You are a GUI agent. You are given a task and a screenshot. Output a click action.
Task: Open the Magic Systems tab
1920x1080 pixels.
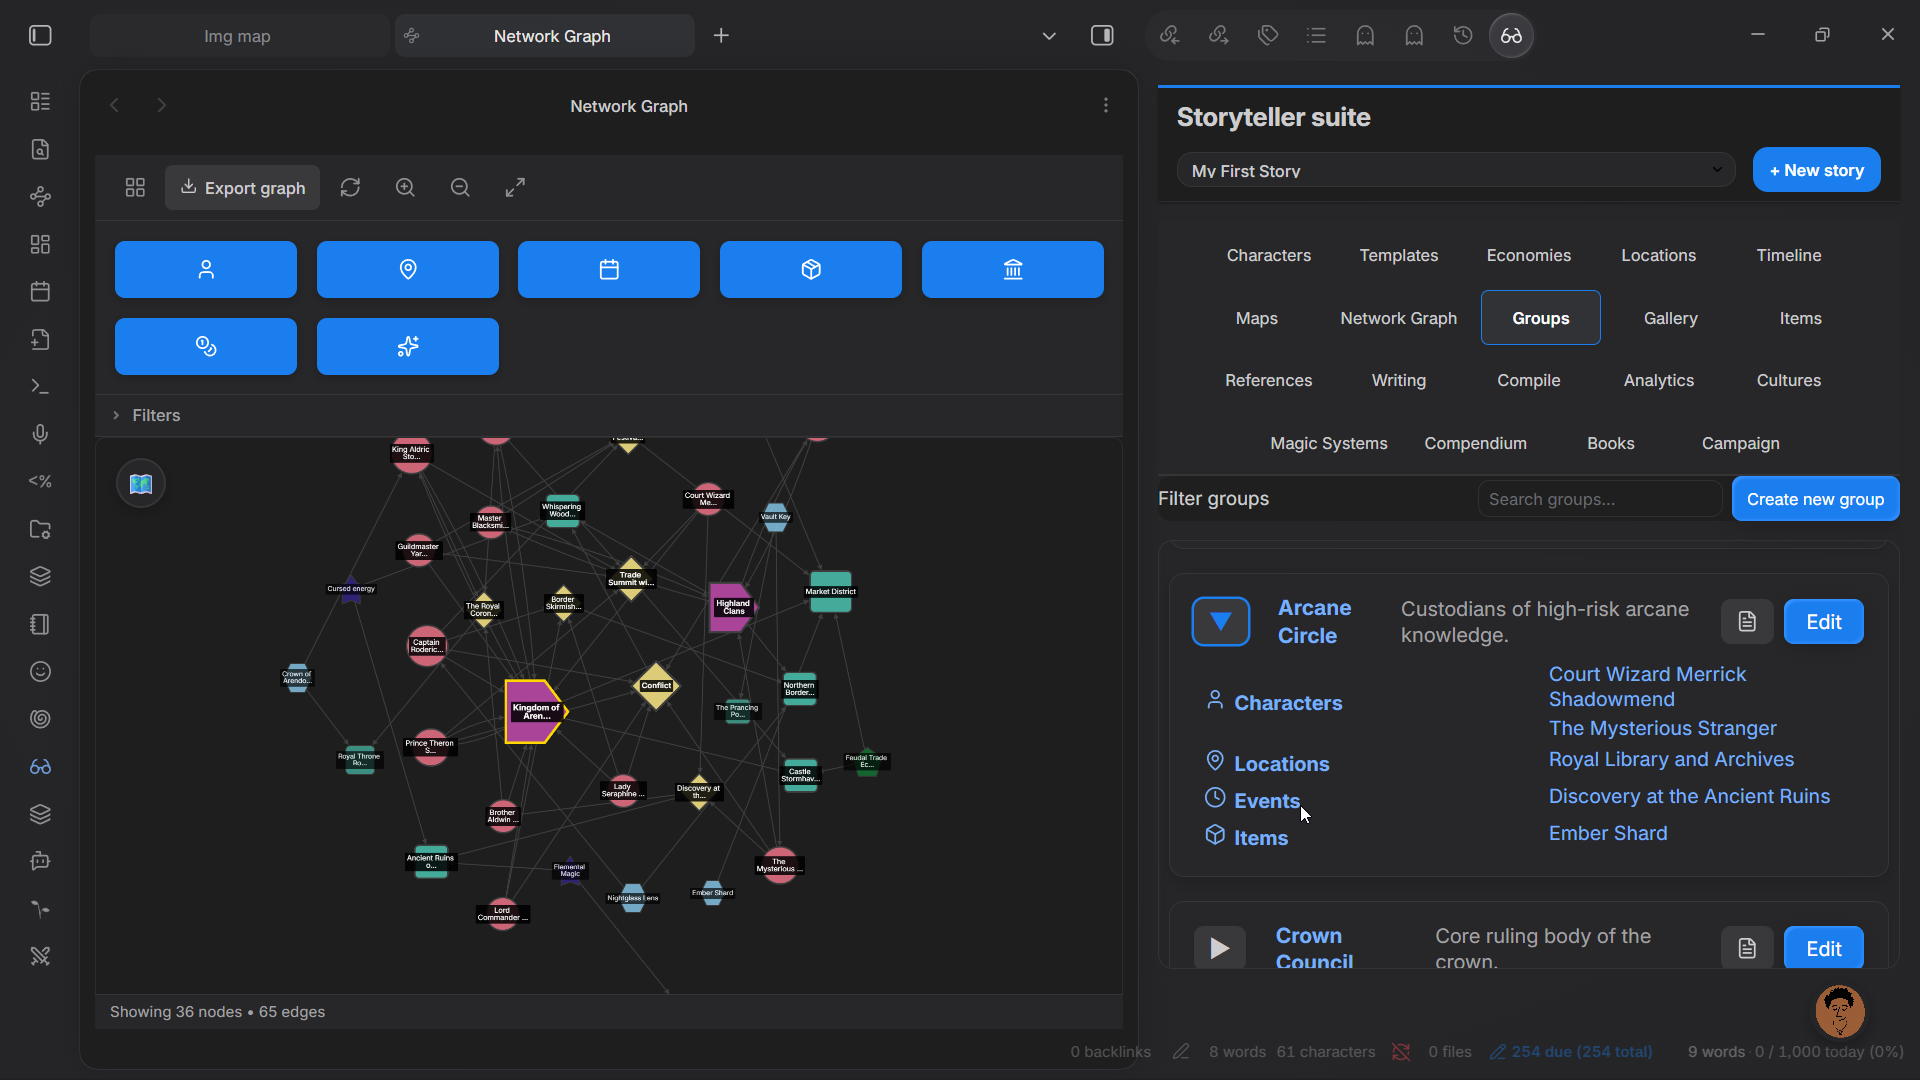[1328, 443]
